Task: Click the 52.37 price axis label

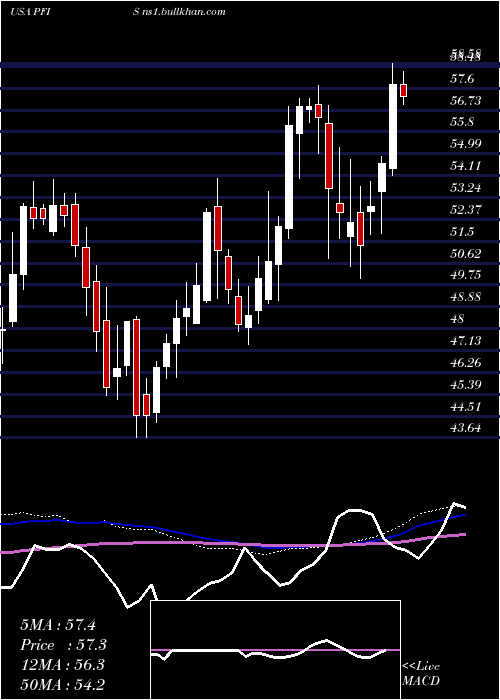Action: 466,210
